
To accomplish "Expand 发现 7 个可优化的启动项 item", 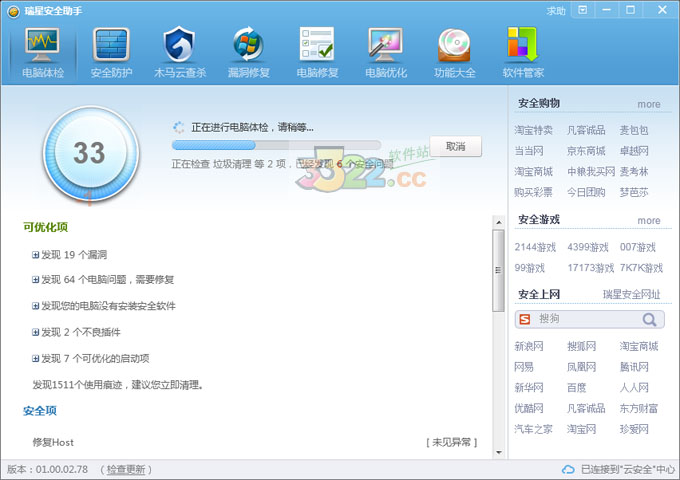I will 36,359.
